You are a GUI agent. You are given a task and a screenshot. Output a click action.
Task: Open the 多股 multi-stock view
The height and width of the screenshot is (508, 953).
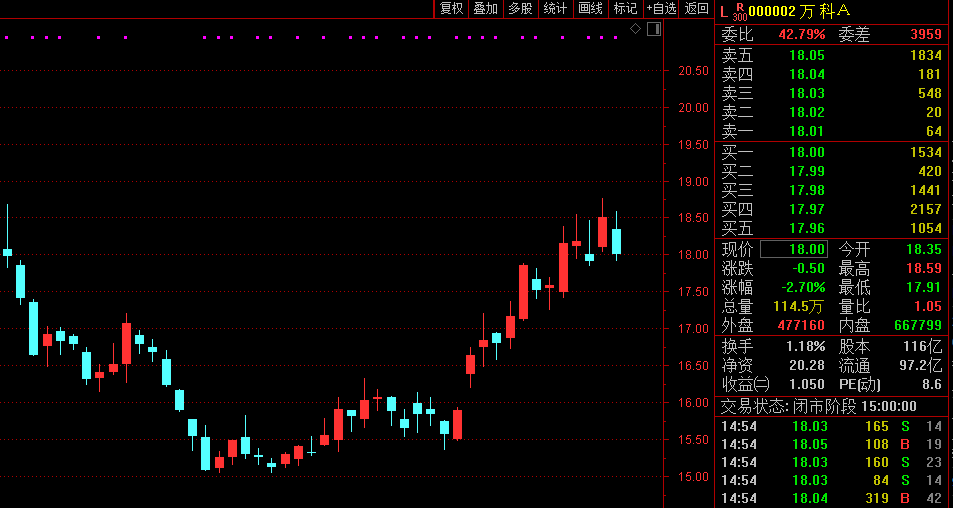(520, 9)
